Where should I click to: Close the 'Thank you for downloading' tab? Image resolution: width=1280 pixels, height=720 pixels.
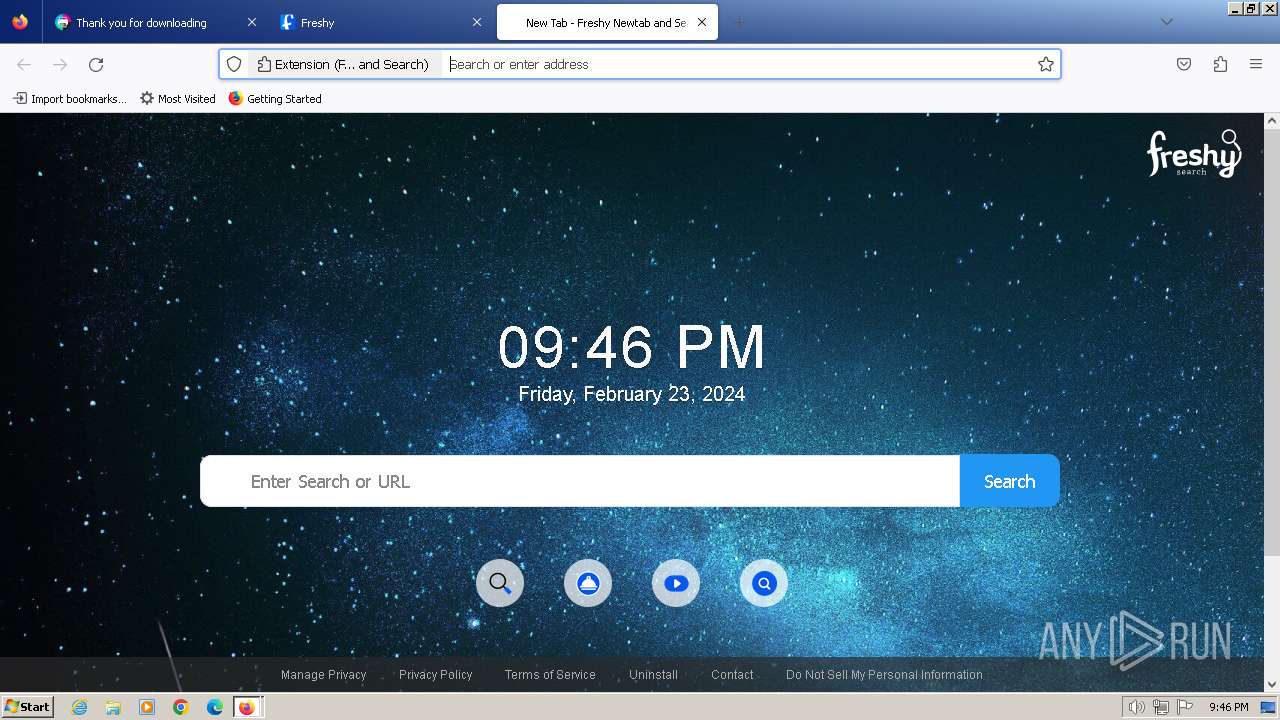(x=251, y=22)
